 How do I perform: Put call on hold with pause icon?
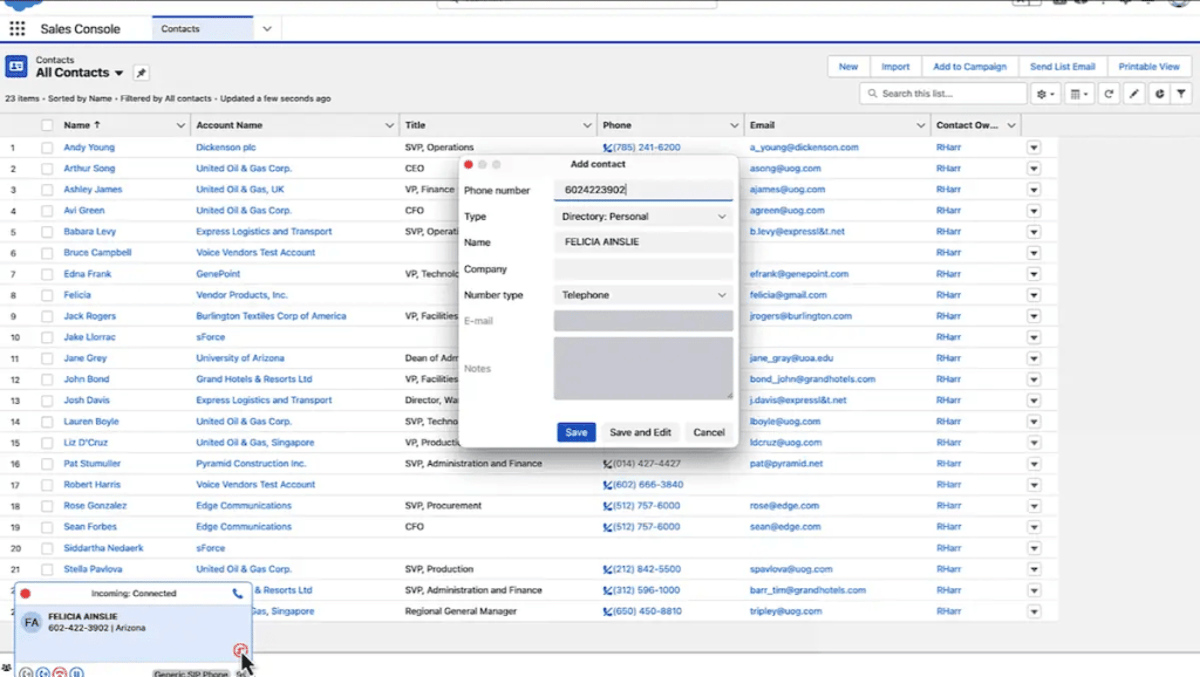[x=76, y=672]
